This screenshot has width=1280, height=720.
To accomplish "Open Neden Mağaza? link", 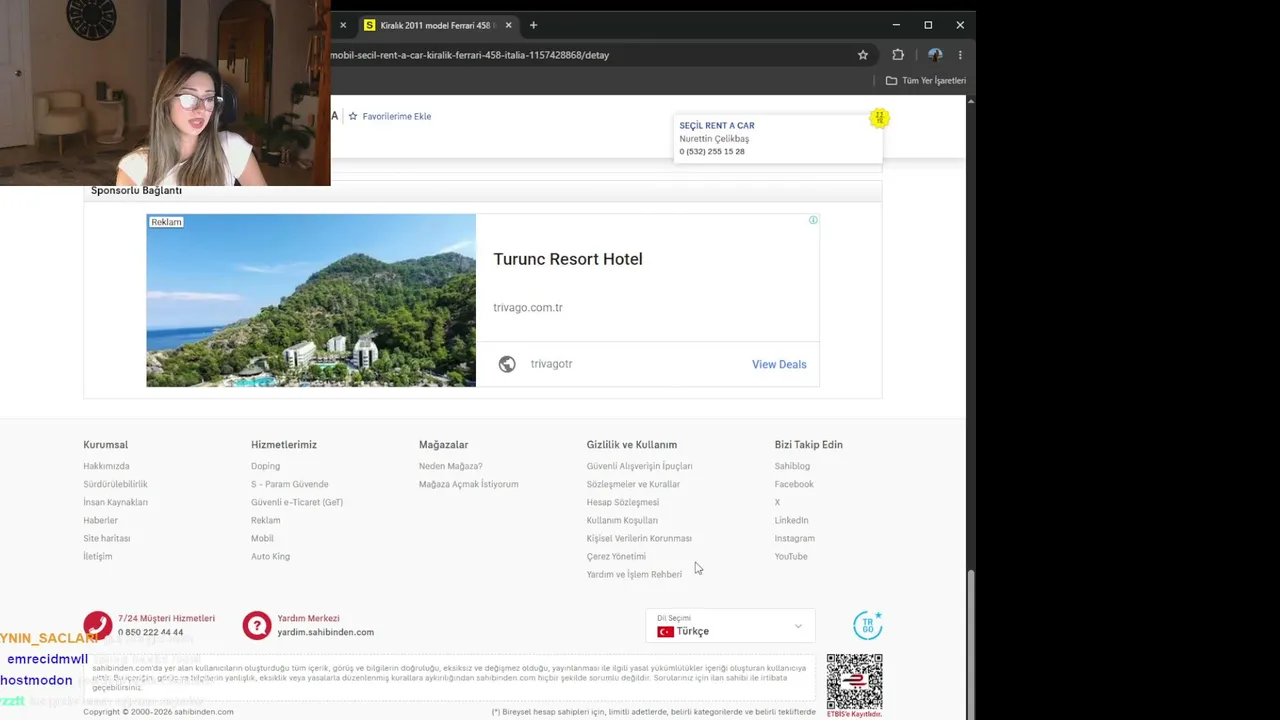I will click(x=450, y=466).
